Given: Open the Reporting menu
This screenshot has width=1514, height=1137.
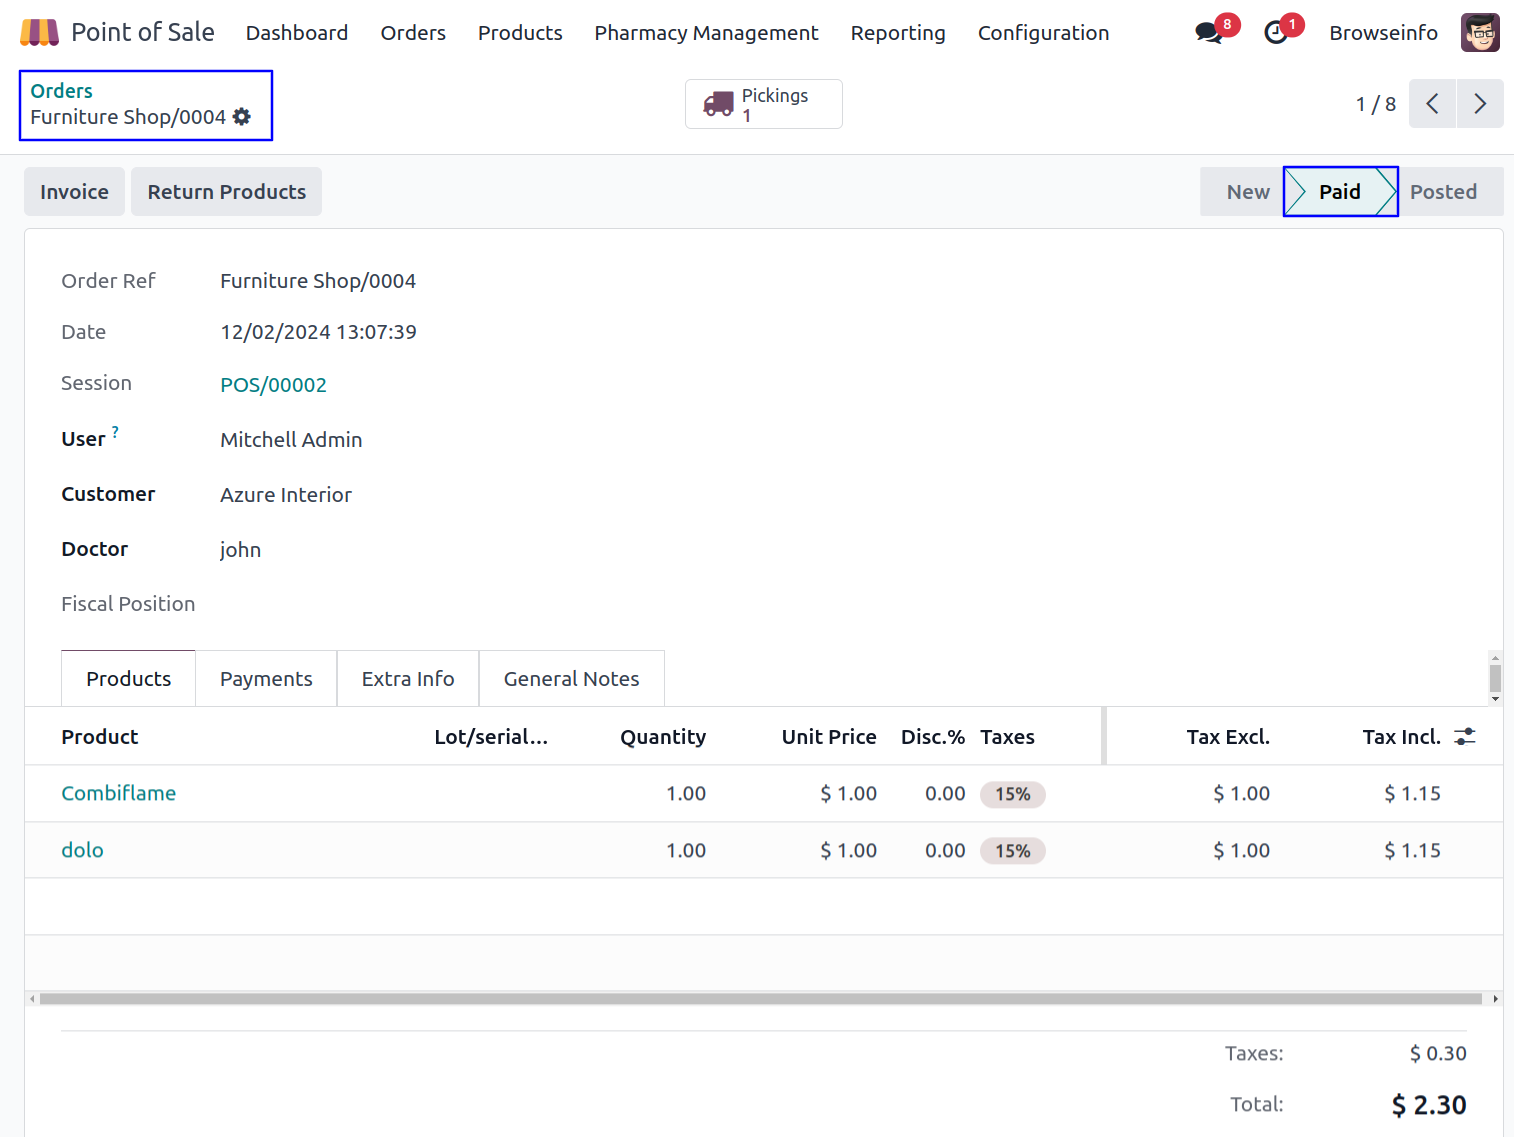Looking at the screenshot, I should [897, 33].
